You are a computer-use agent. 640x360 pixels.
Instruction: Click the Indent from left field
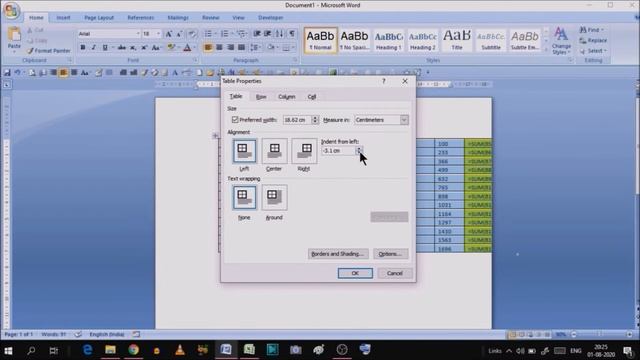click(338, 151)
